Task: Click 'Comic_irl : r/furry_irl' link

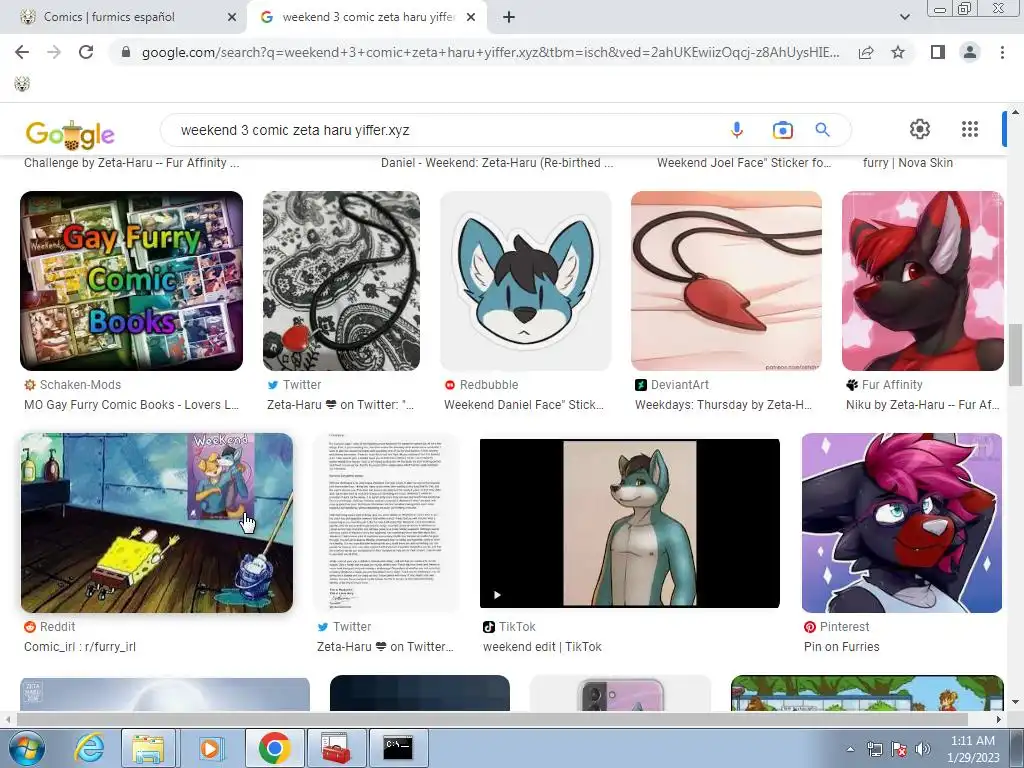Action: 80,647
